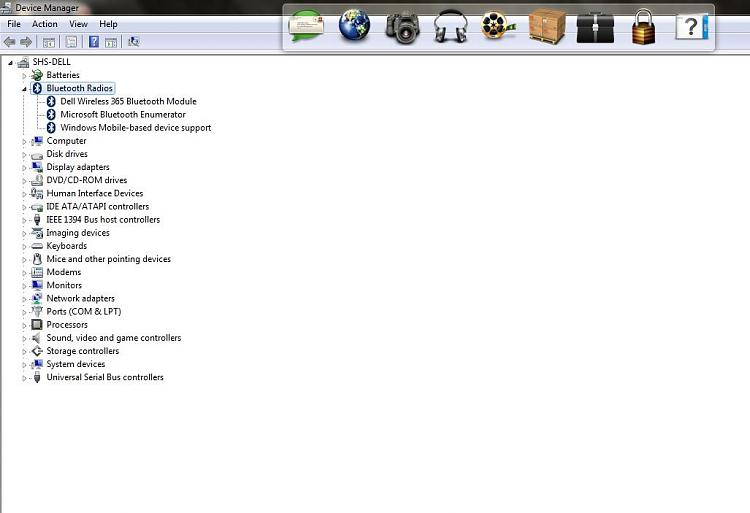
Task: Collapse the Bluetooth Radios node
Action: tap(24, 89)
